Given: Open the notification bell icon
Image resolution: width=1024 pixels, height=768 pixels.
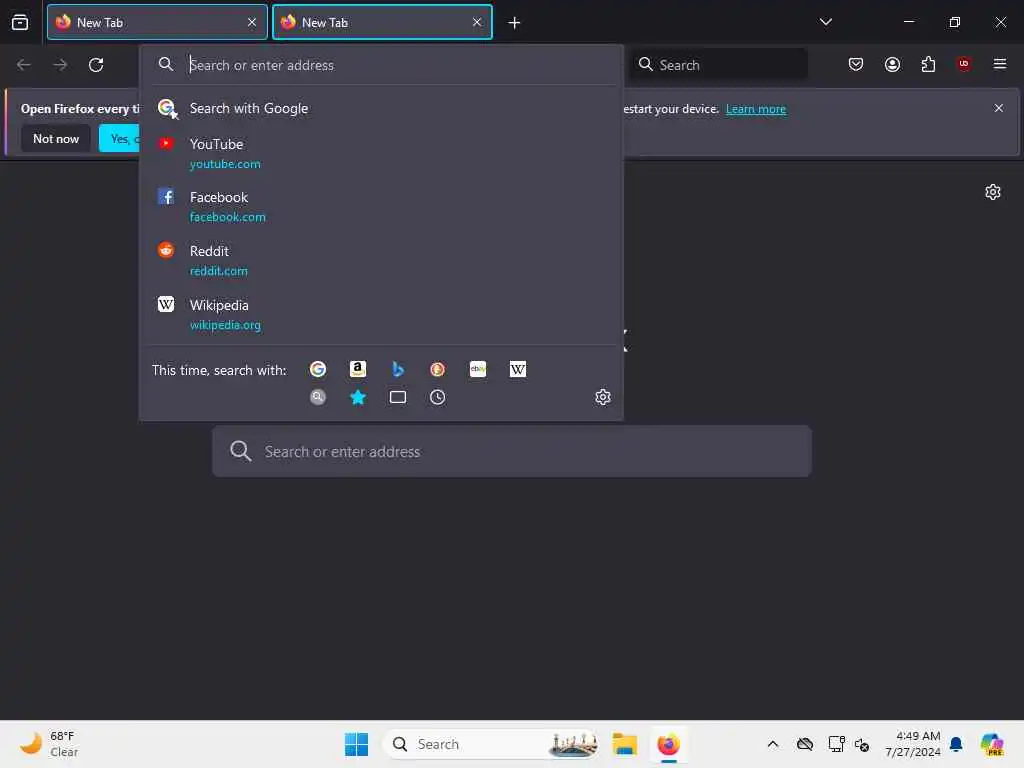Looking at the screenshot, I should click(956, 744).
